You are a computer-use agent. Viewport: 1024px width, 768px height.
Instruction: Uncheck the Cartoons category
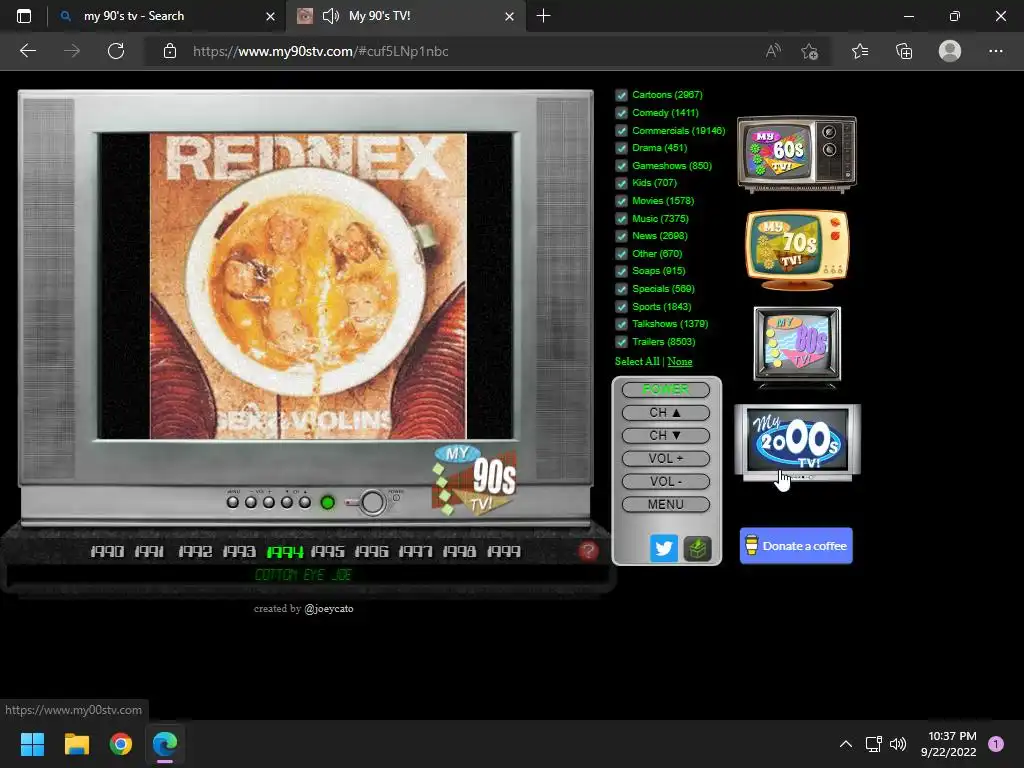[x=622, y=95]
